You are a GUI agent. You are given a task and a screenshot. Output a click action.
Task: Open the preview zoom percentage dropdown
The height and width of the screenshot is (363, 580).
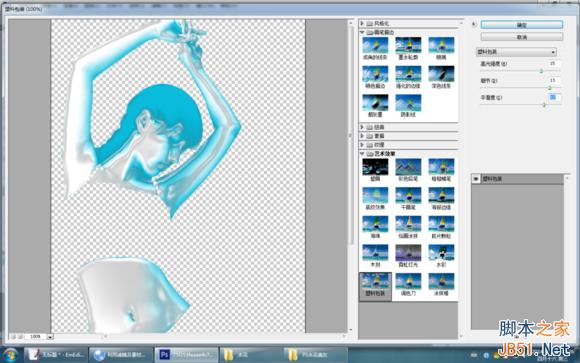[50, 337]
